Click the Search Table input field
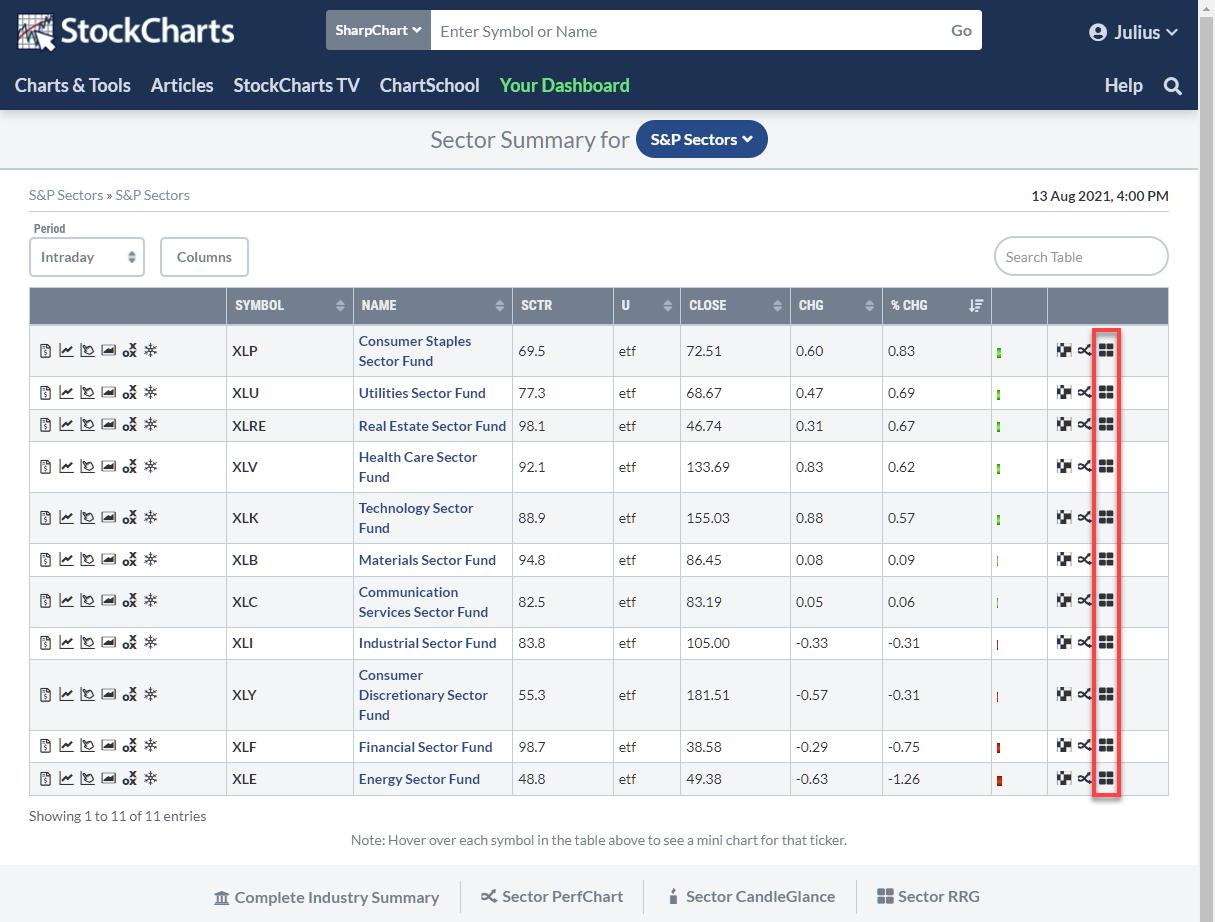Image resolution: width=1215 pixels, height=922 pixels. (x=1080, y=257)
